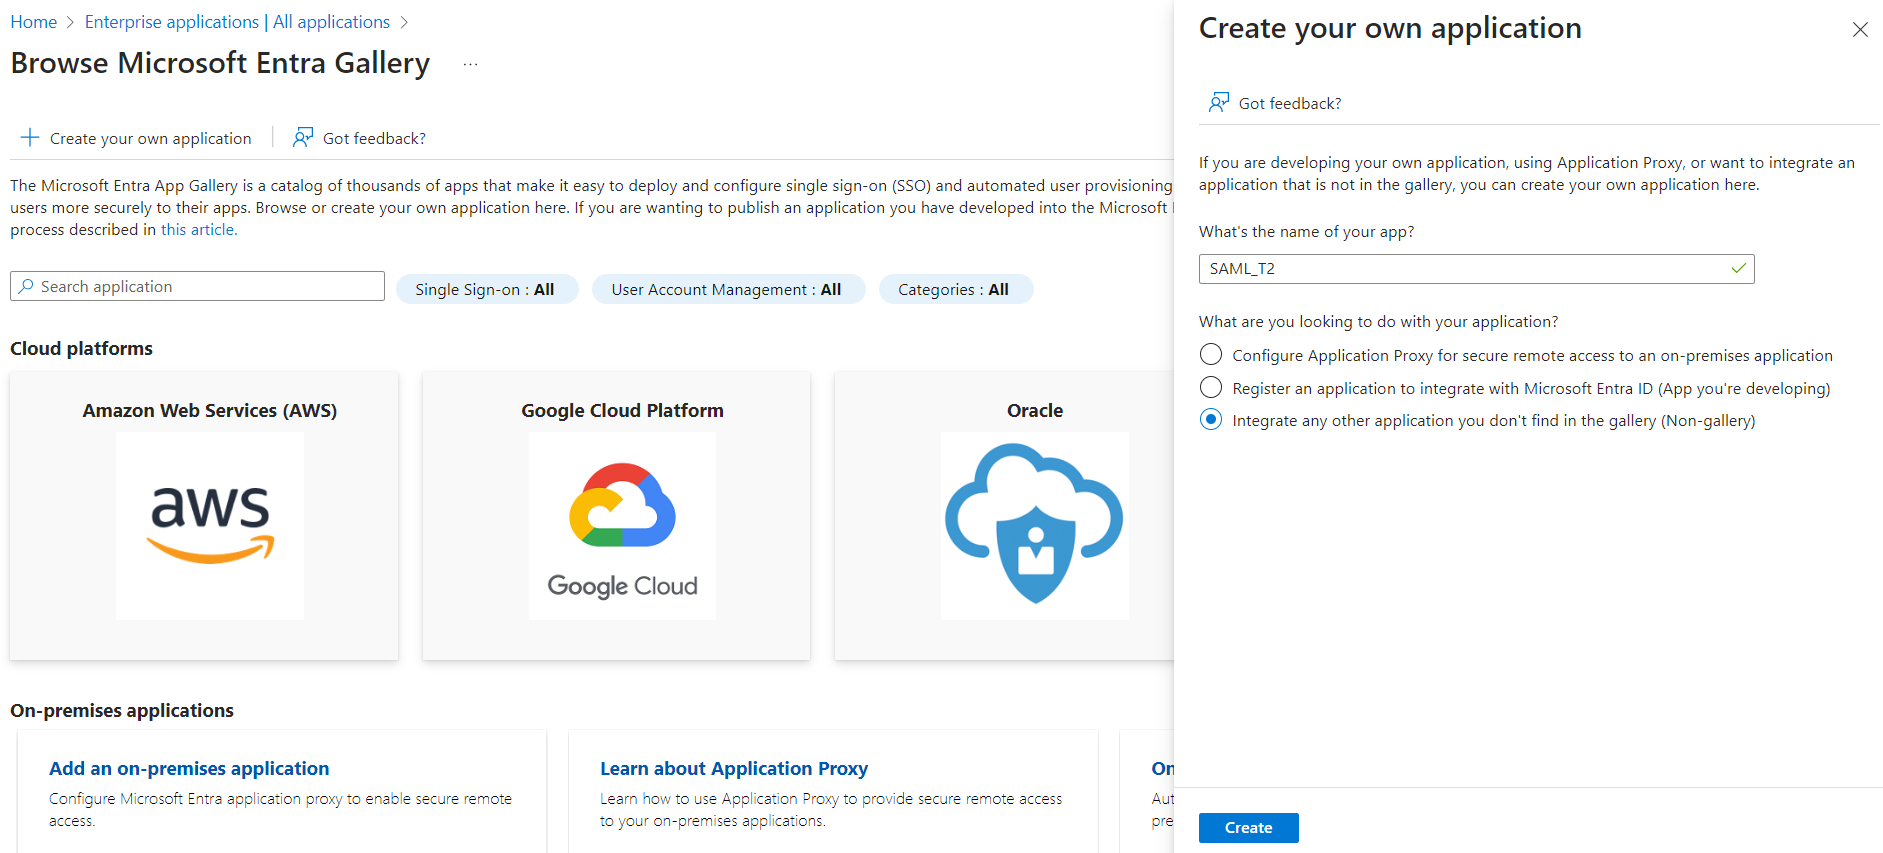Open Learn about Application Proxy link
The image size is (1883, 853).
pos(734,768)
